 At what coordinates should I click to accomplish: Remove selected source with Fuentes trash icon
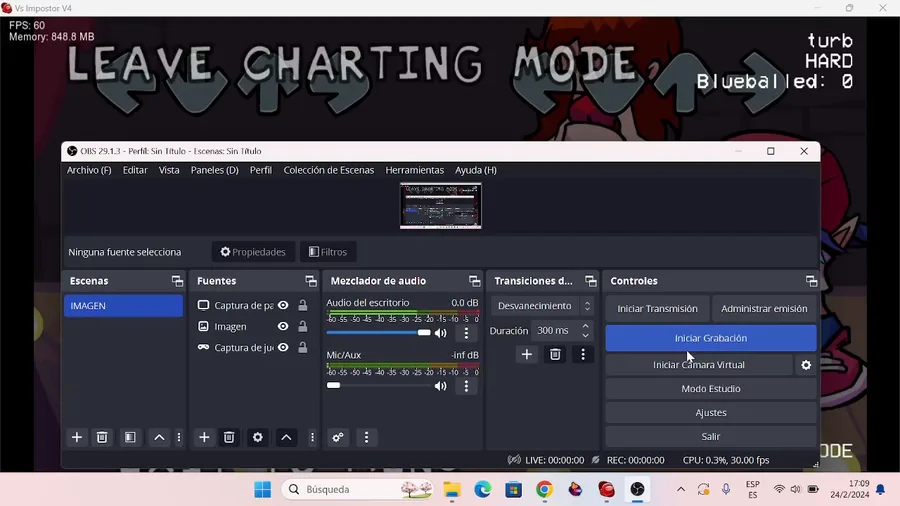click(229, 437)
